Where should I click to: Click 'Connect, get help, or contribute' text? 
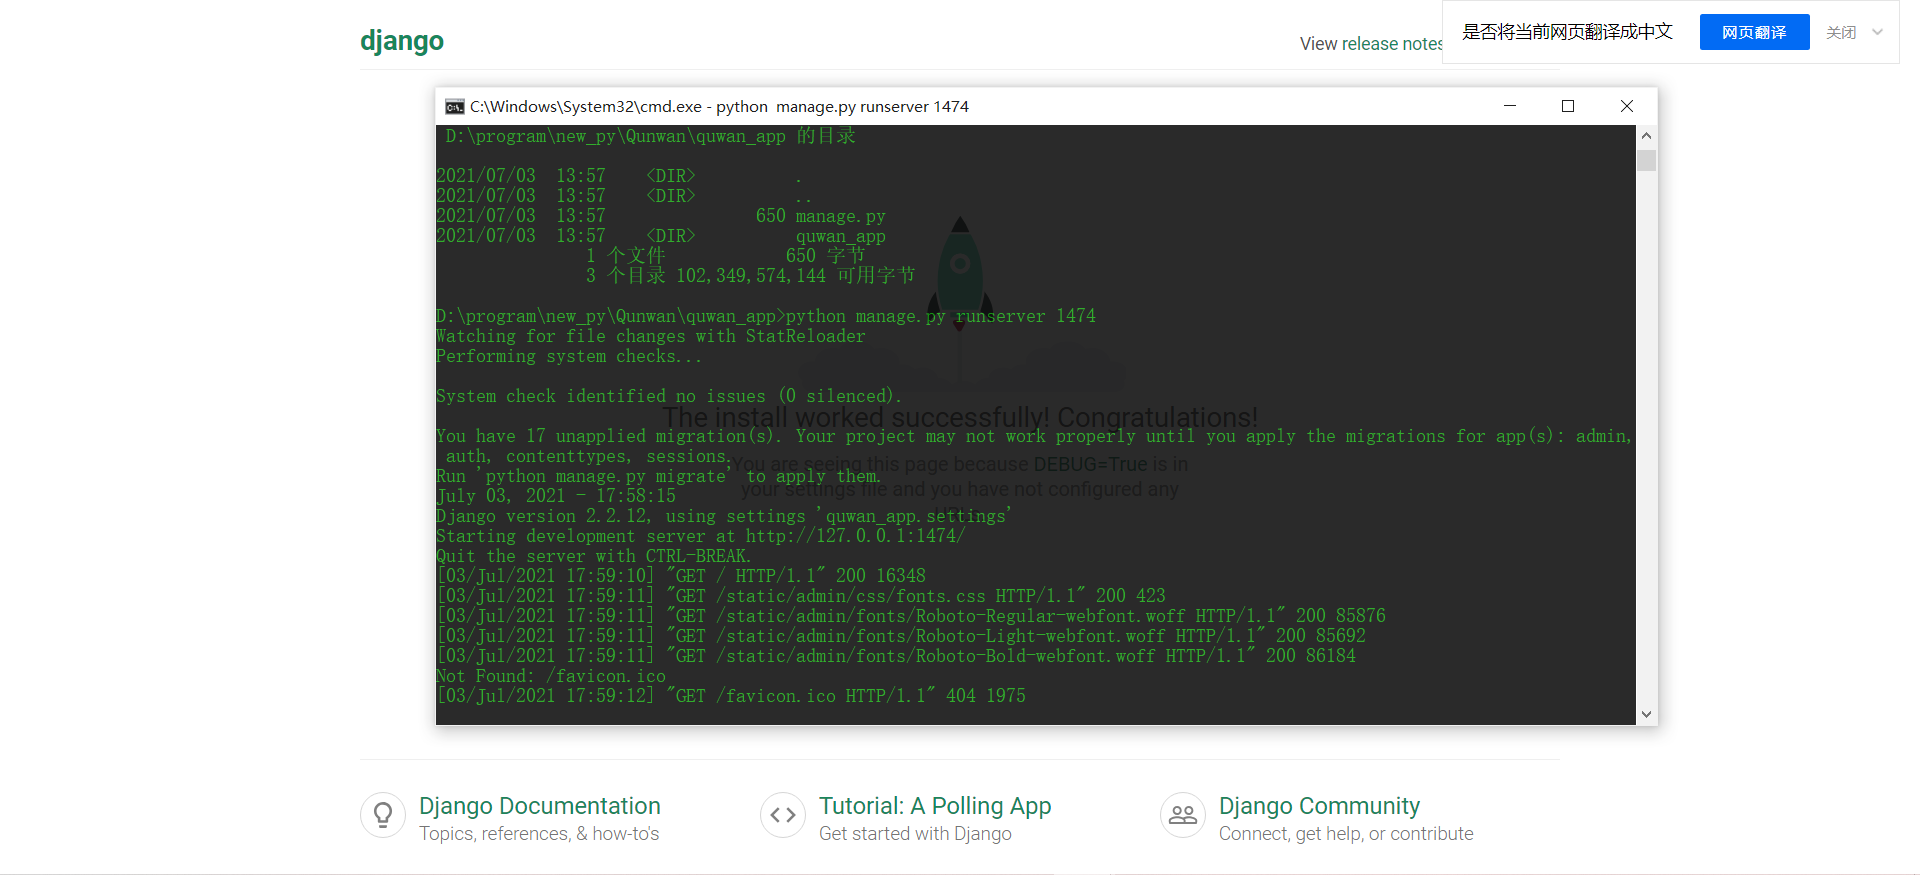pos(1346,834)
